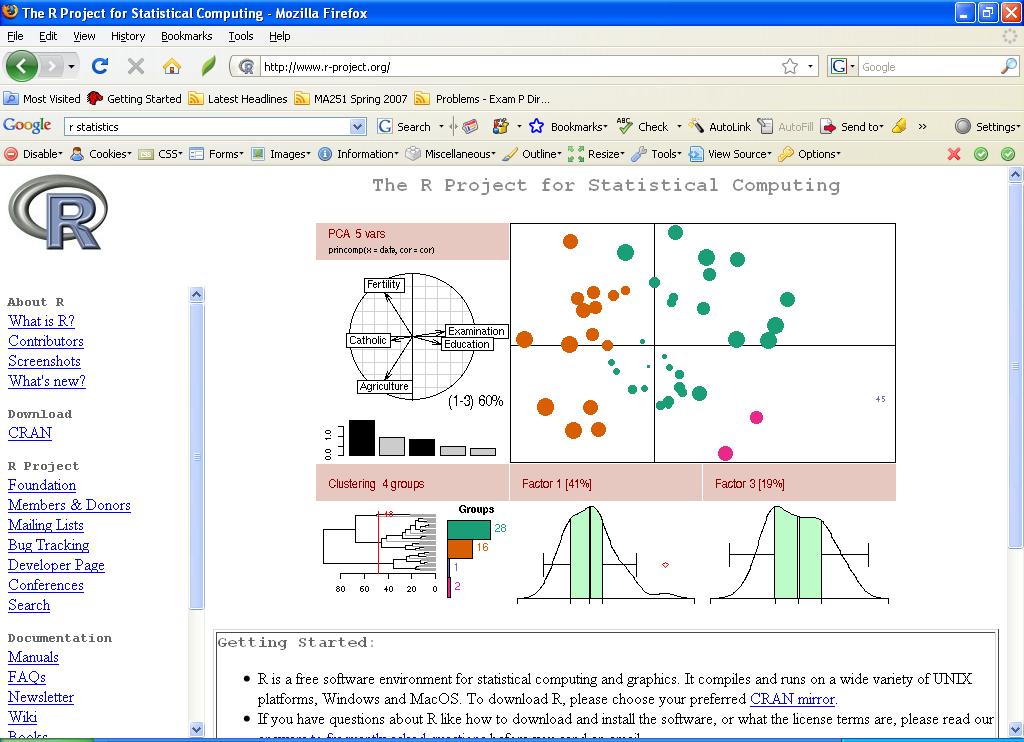Click the R logo image
This screenshot has height=742, width=1024.
(x=57, y=213)
